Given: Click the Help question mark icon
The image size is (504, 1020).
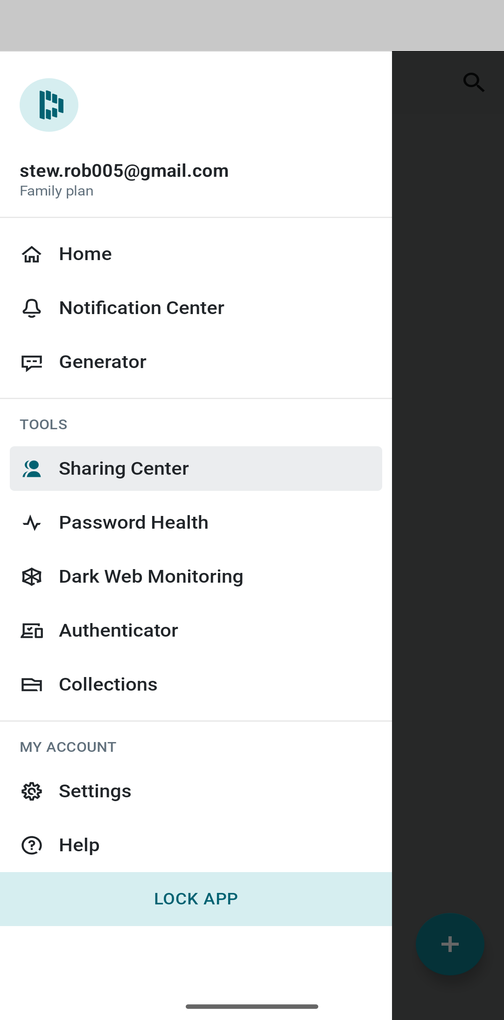Looking at the screenshot, I should coord(31,845).
